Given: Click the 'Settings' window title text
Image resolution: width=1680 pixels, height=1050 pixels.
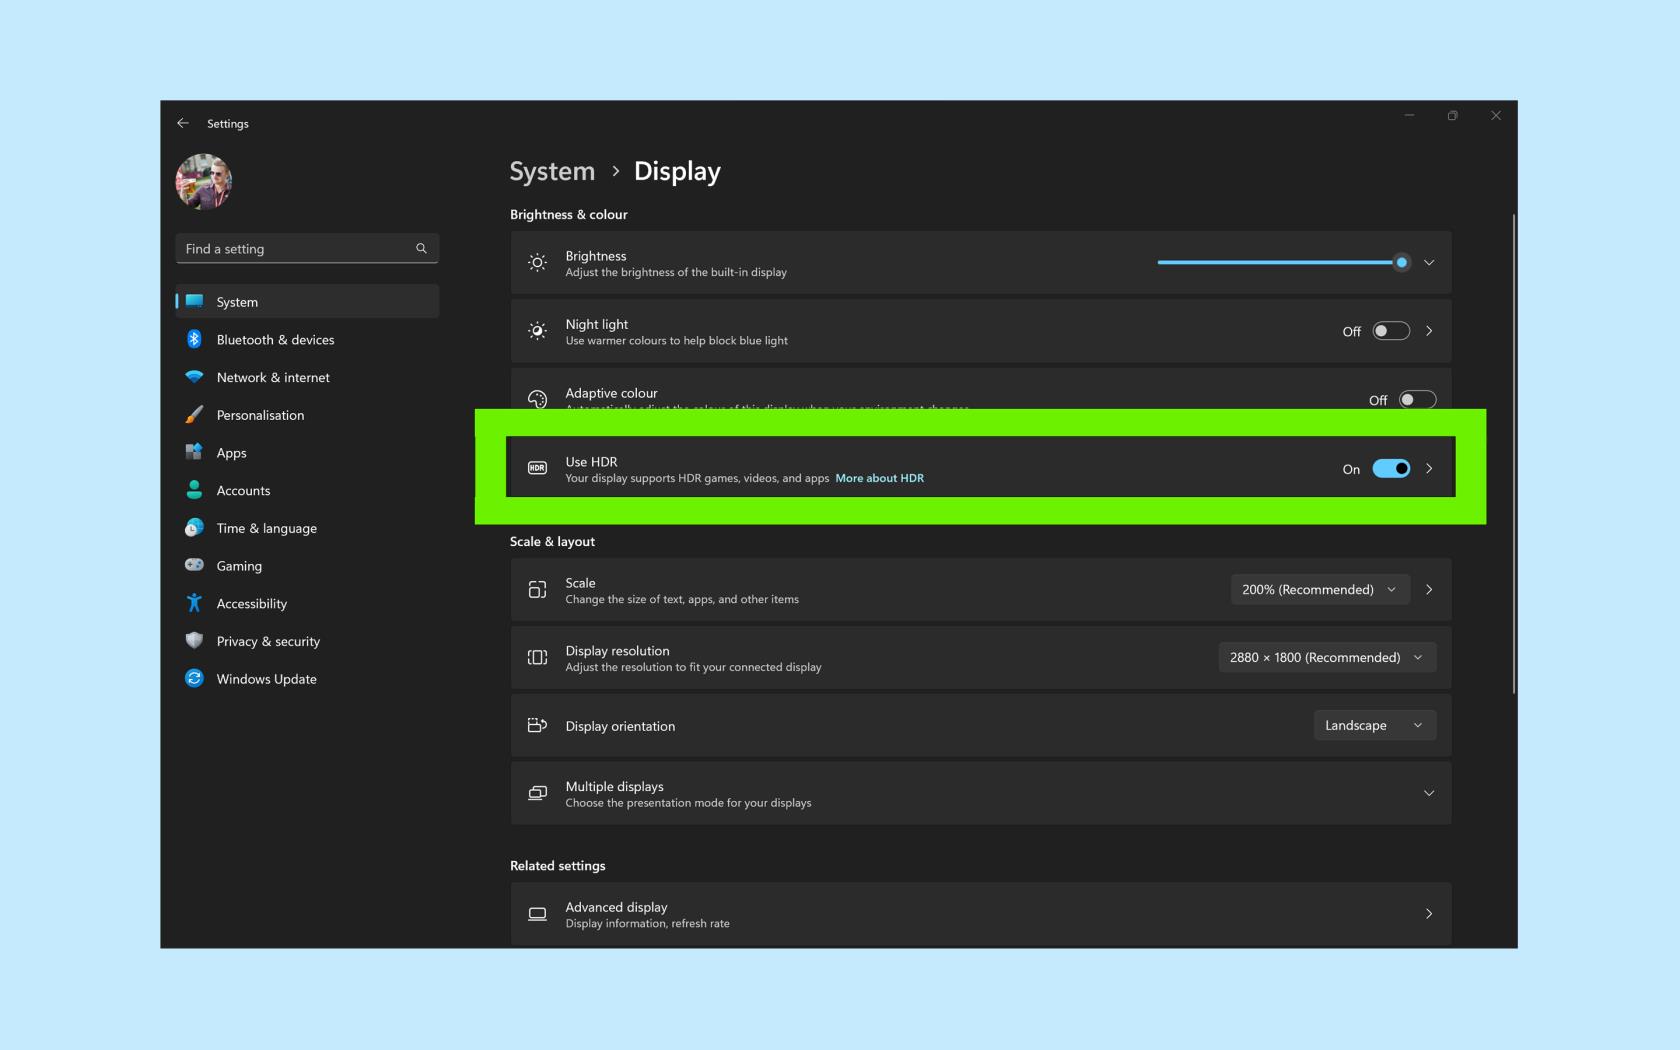Looking at the screenshot, I should click(x=228, y=123).
